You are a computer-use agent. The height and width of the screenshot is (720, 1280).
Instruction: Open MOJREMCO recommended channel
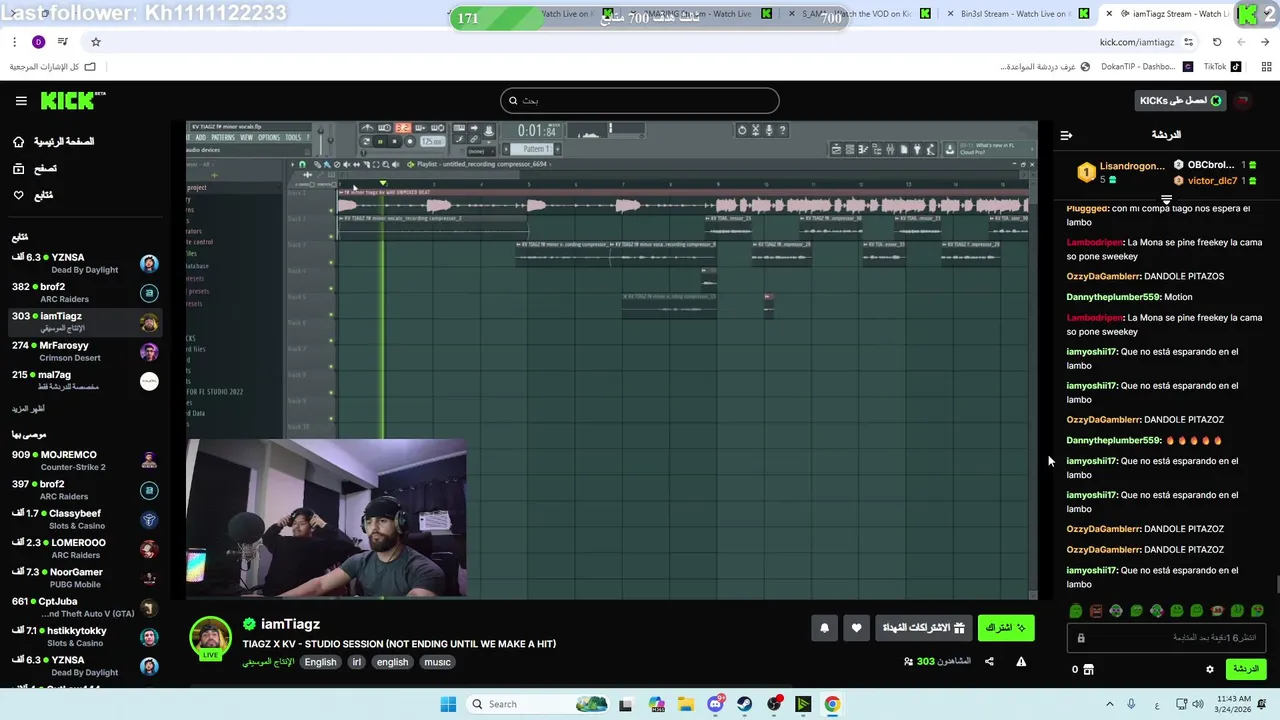point(85,460)
